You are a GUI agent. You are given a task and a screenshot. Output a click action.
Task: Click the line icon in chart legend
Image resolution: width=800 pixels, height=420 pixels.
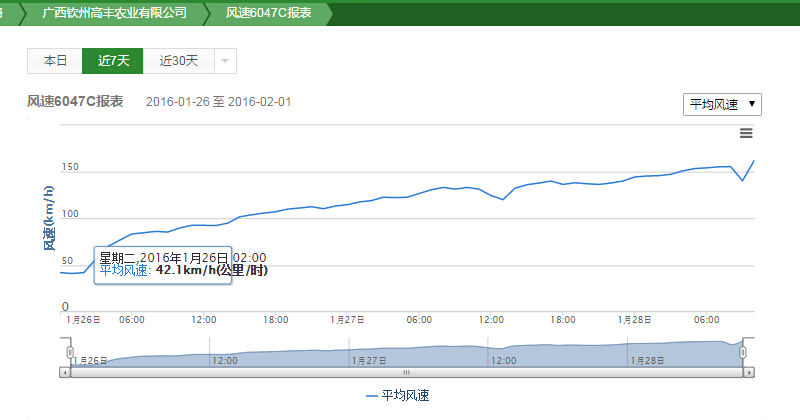coord(372,396)
